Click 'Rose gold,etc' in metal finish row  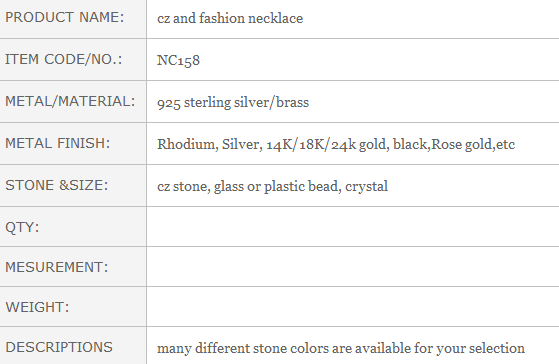click(473, 144)
